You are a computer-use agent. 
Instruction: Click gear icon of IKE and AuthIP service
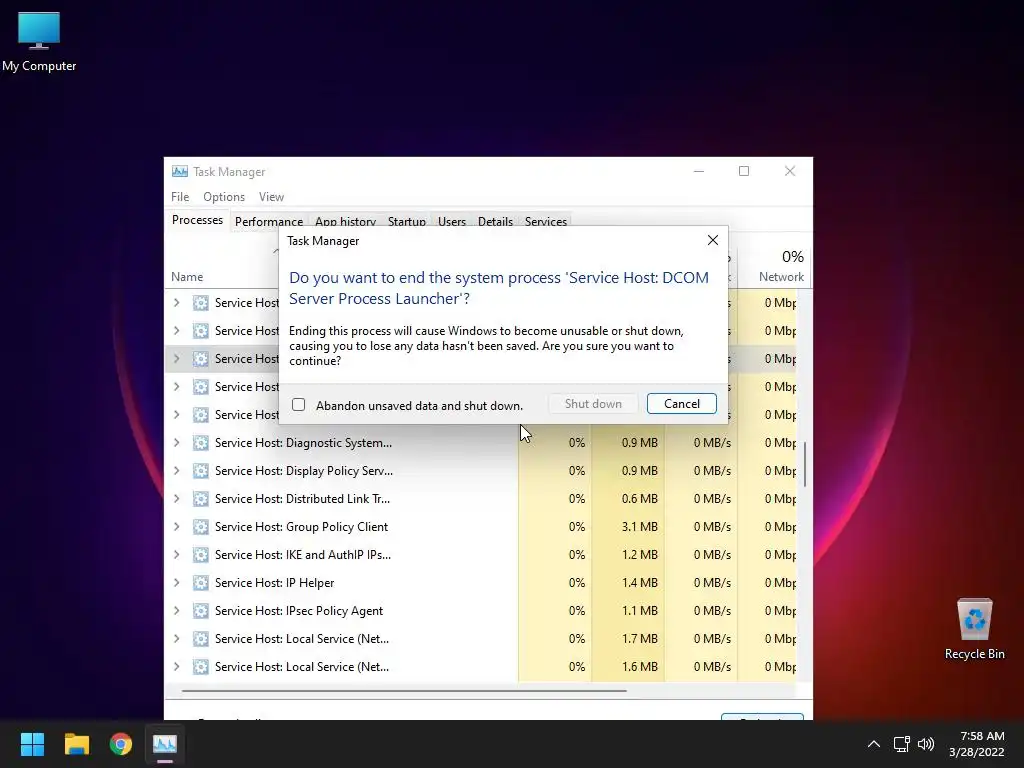(200, 555)
